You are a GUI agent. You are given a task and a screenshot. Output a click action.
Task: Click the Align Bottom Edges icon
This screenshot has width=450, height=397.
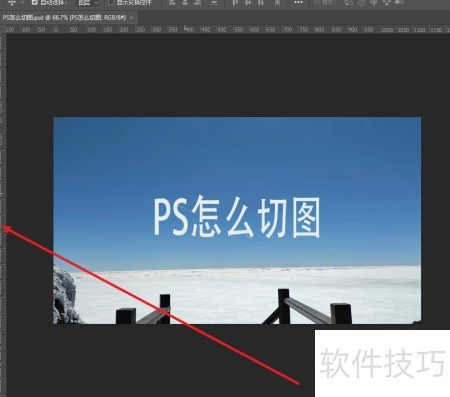[x=261, y=2]
